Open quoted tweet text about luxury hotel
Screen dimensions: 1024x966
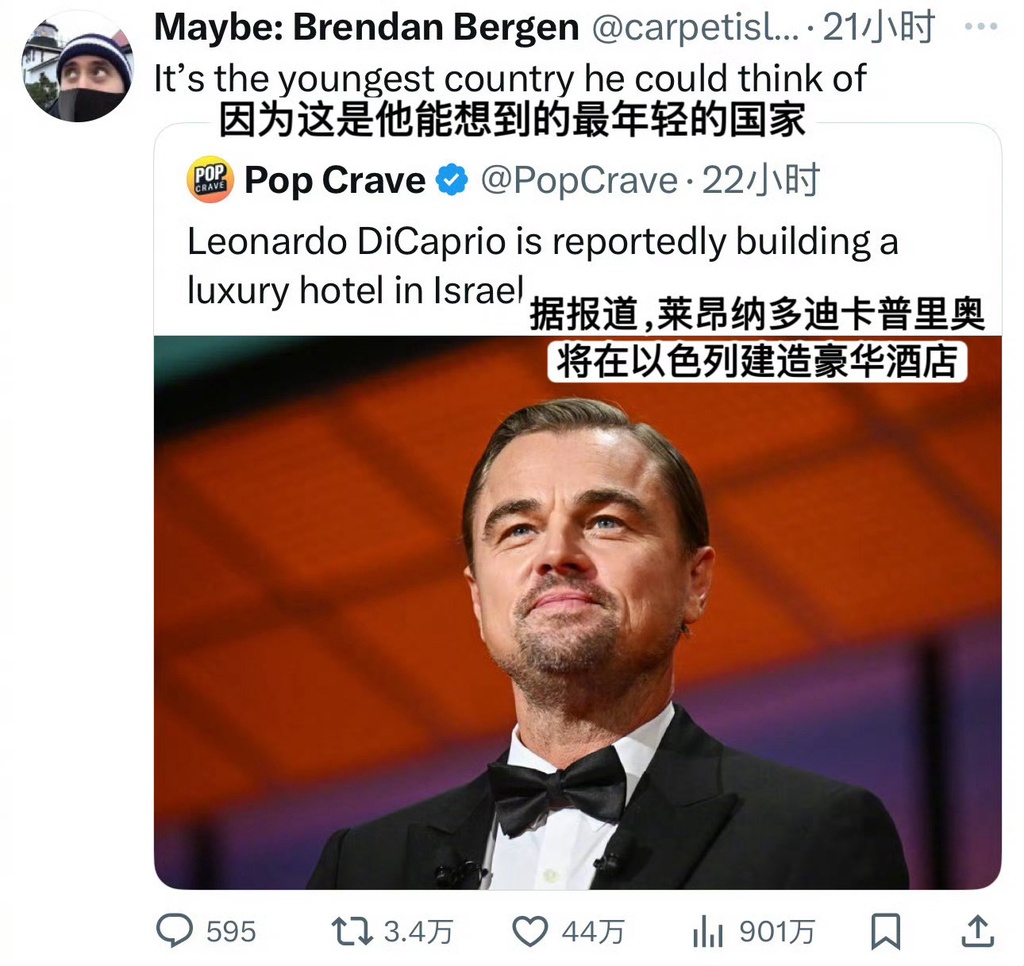(543, 265)
